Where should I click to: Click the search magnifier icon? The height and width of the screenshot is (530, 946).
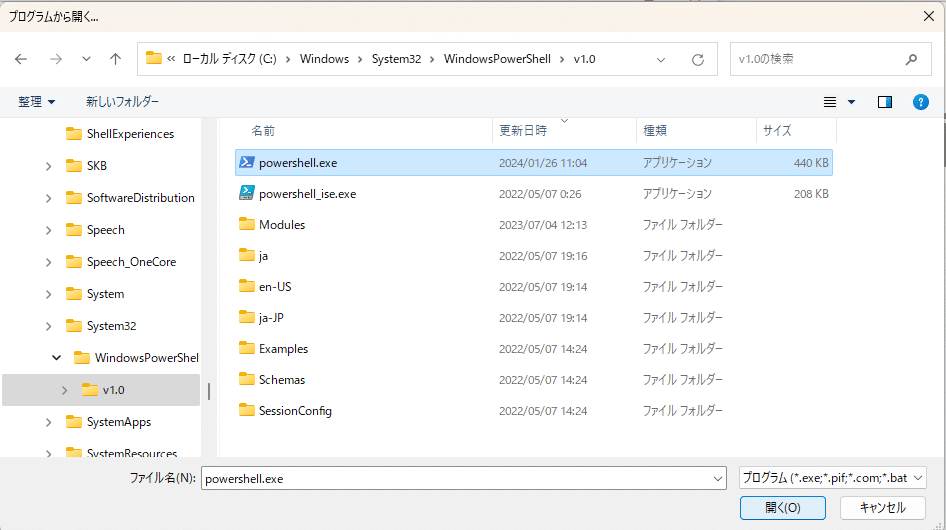(911, 59)
